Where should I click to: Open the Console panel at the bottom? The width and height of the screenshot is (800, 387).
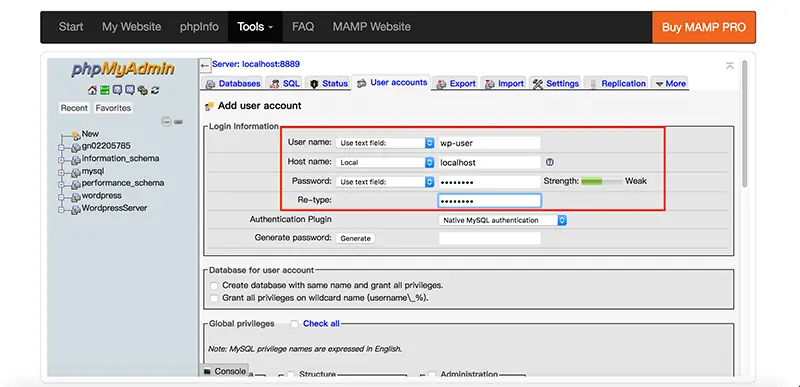pos(225,371)
